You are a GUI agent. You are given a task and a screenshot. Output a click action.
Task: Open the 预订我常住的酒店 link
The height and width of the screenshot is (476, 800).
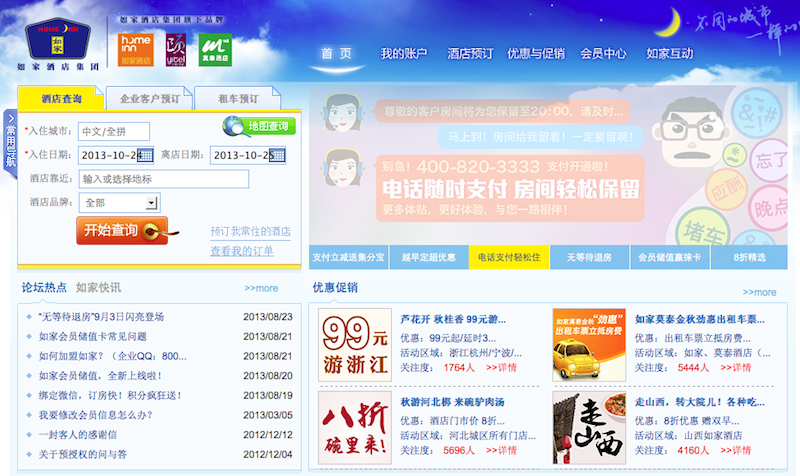tap(251, 231)
